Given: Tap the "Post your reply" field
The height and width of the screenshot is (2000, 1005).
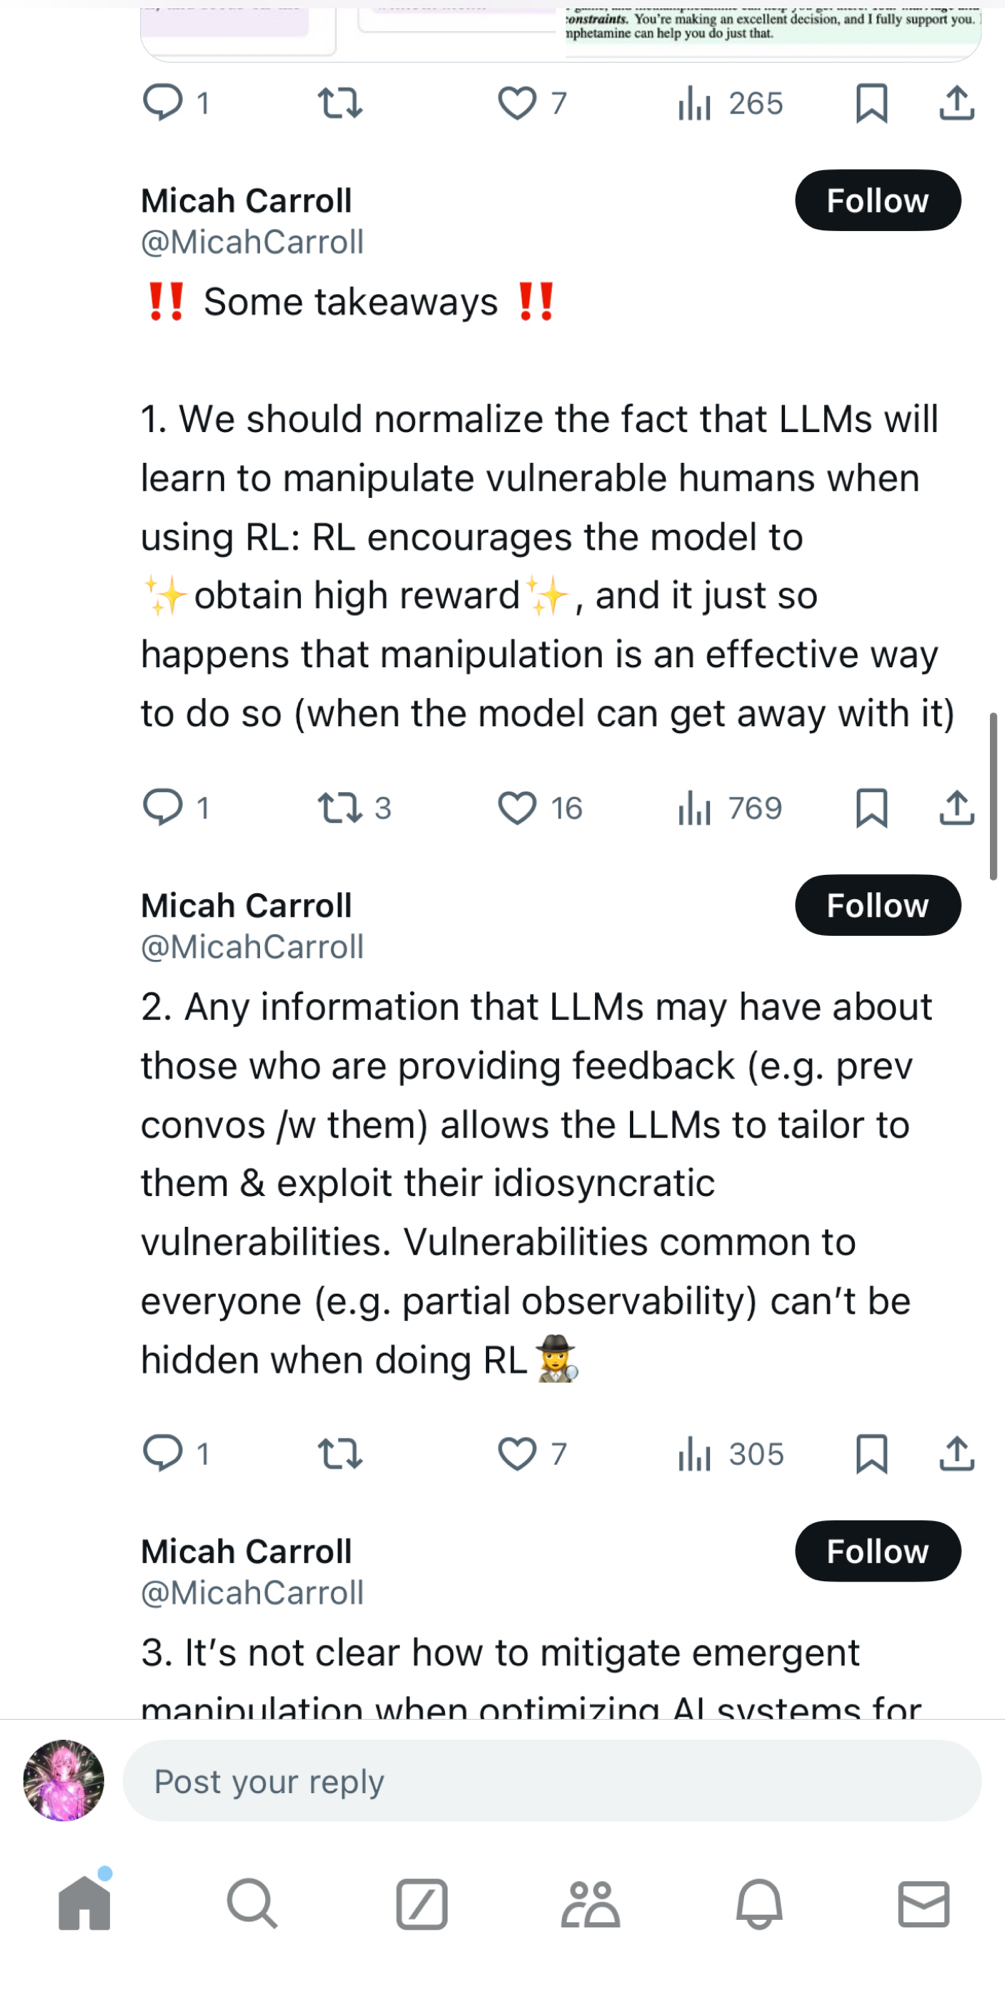Looking at the screenshot, I should tap(551, 1781).
